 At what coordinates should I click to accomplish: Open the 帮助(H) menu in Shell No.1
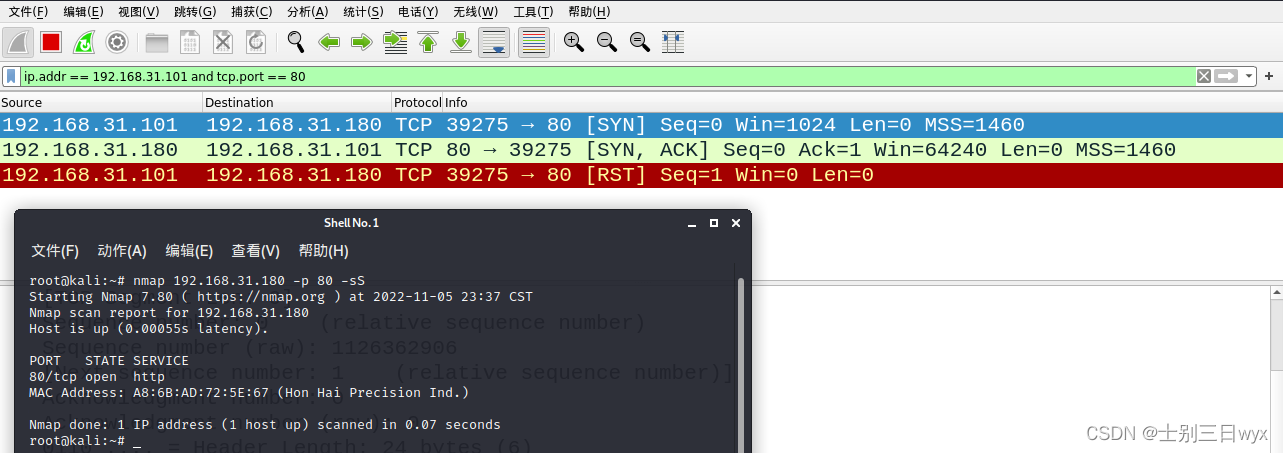[324, 251]
